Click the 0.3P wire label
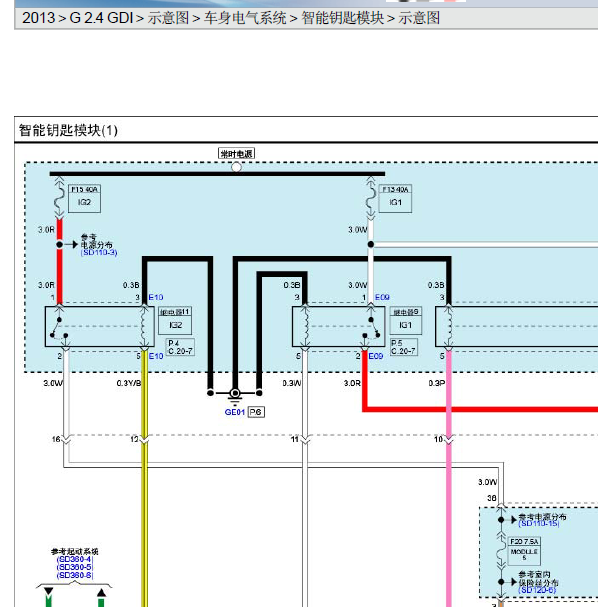The width and height of the screenshot is (598, 607). [x=436, y=383]
